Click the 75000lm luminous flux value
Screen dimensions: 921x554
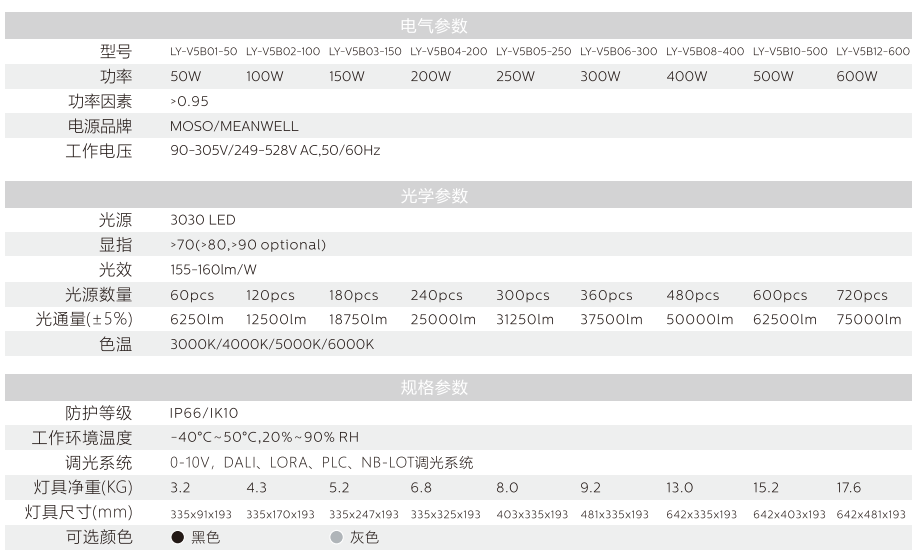(868, 320)
